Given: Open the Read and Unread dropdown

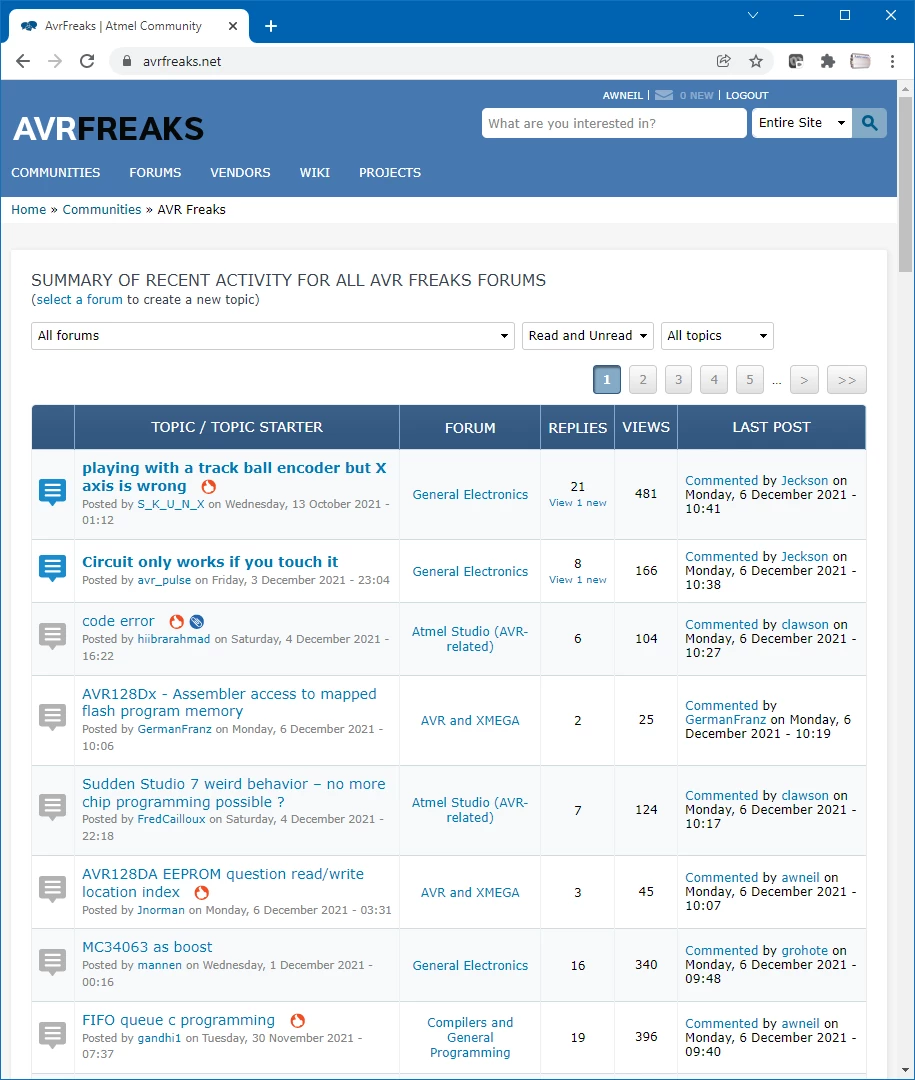Looking at the screenshot, I should (588, 336).
